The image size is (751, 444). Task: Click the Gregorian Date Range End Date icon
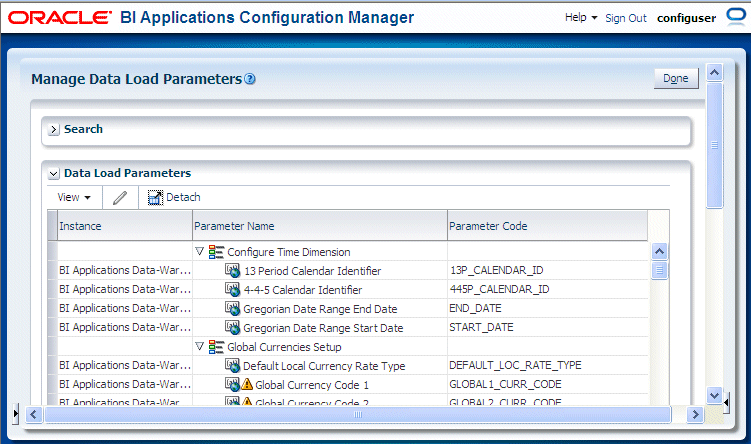click(x=232, y=308)
